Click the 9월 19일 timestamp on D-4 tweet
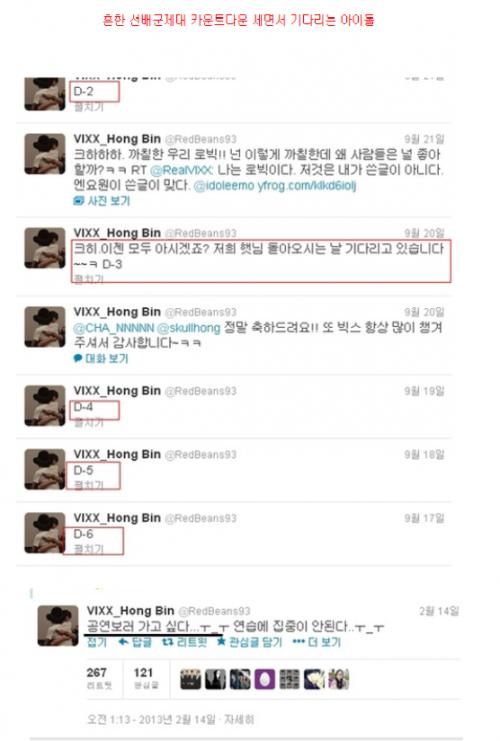Viewport: 500px width, 741px height. [x=424, y=391]
